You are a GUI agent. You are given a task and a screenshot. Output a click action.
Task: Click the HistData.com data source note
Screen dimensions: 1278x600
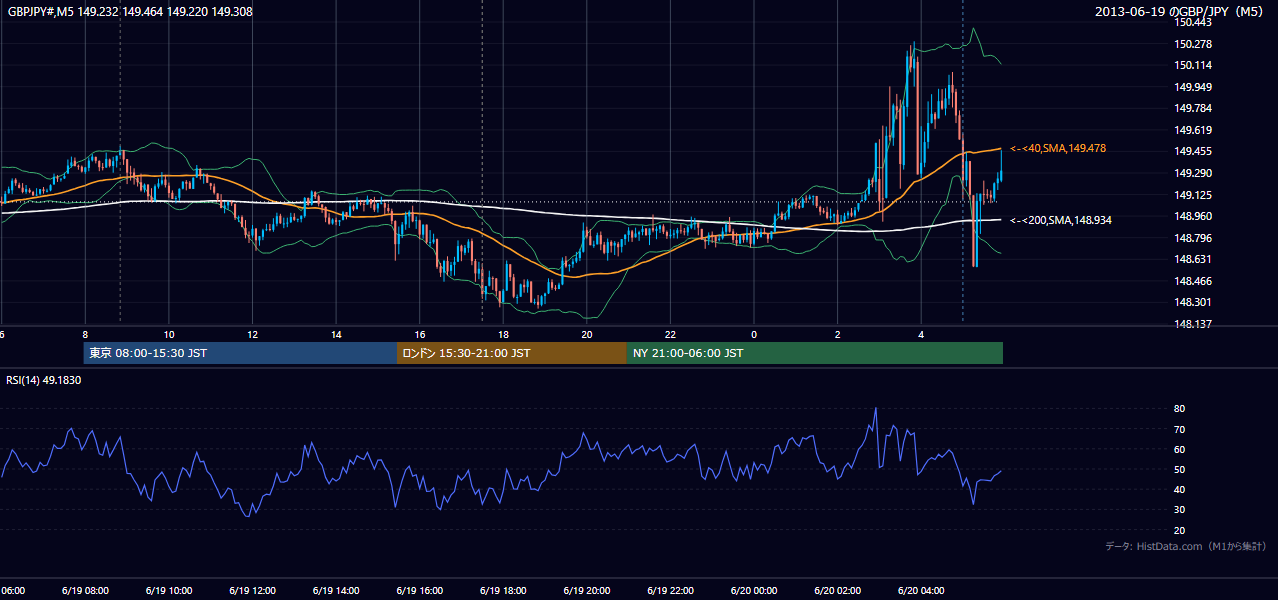coord(1186,546)
